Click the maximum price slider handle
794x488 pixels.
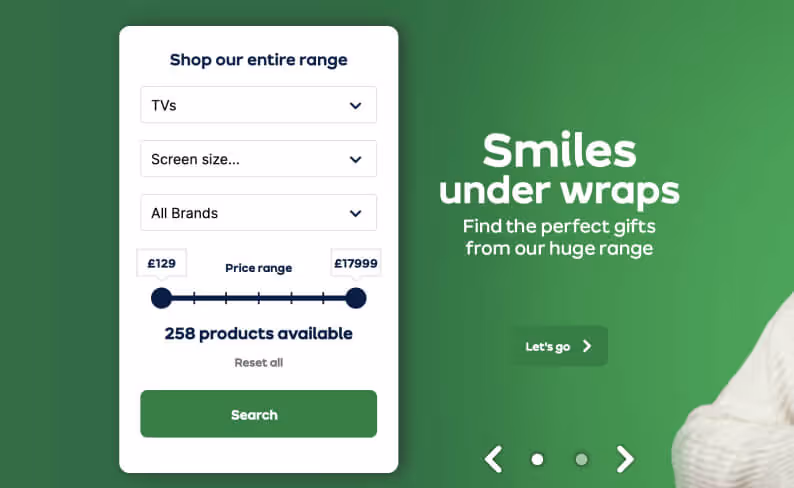[x=356, y=298]
